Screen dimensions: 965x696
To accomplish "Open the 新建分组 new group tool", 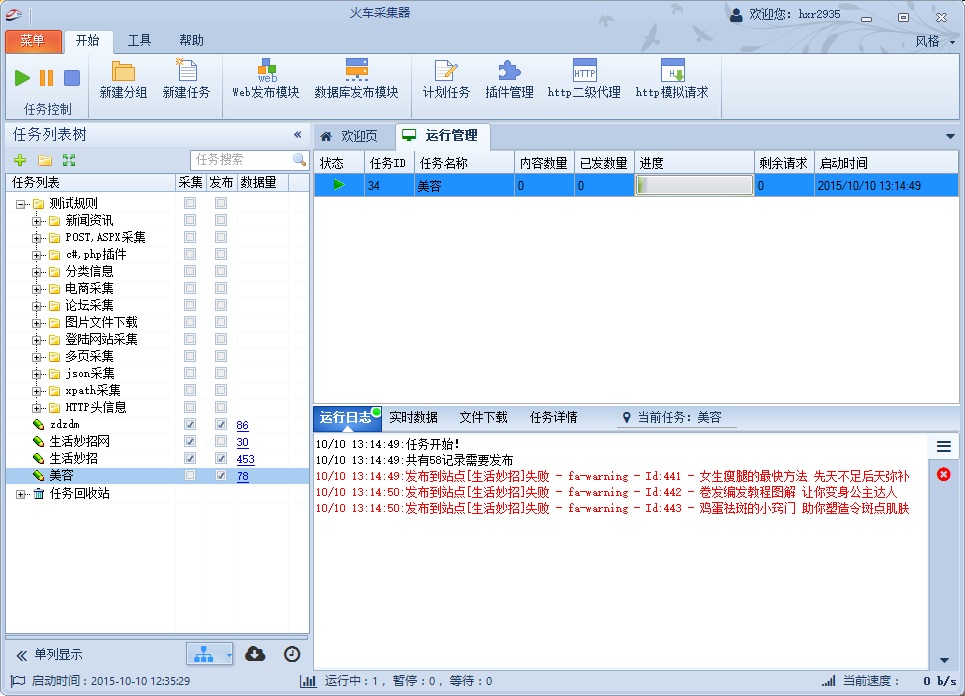I will (x=123, y=80).
